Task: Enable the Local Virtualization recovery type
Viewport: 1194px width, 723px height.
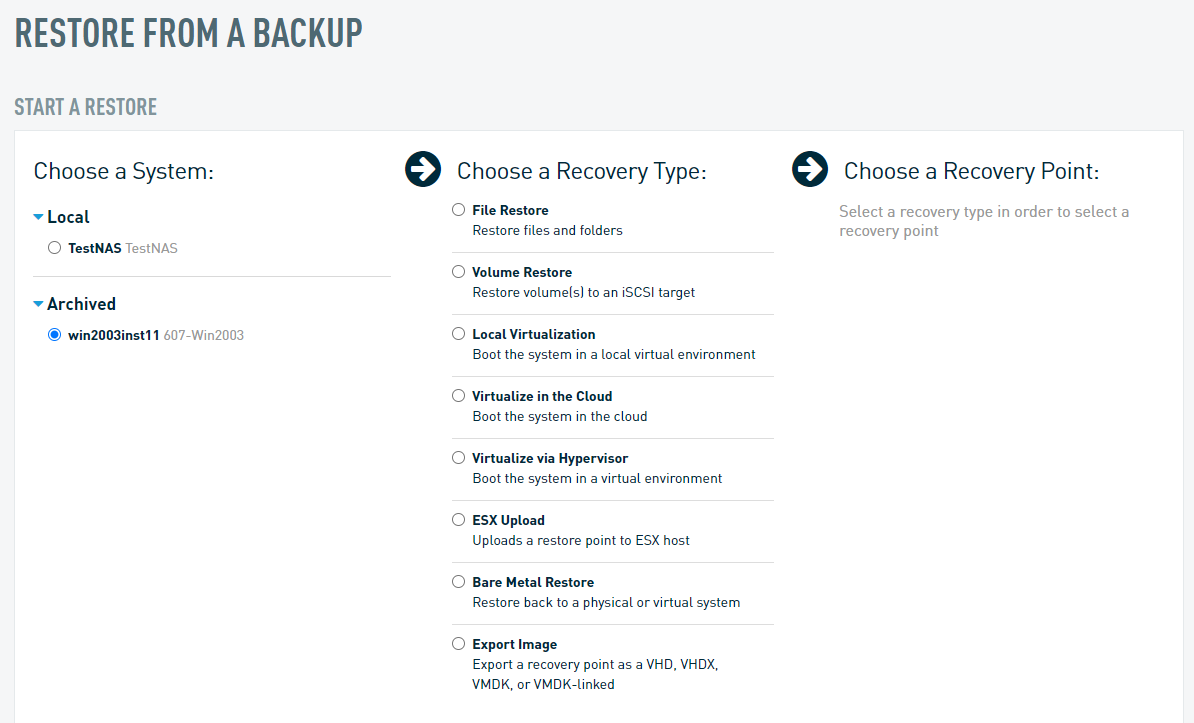Action: (458, 333)
